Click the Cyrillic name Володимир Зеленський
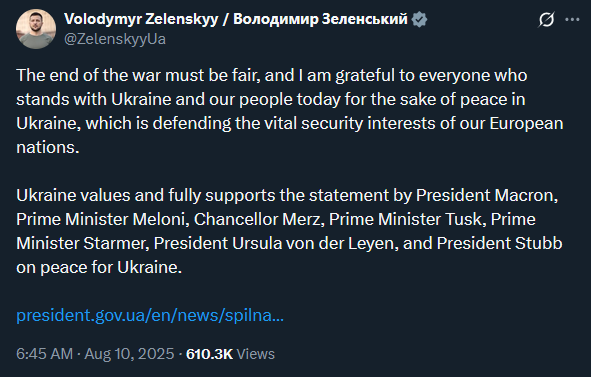Viewport: 591px width, 377px height. (320, 19)
